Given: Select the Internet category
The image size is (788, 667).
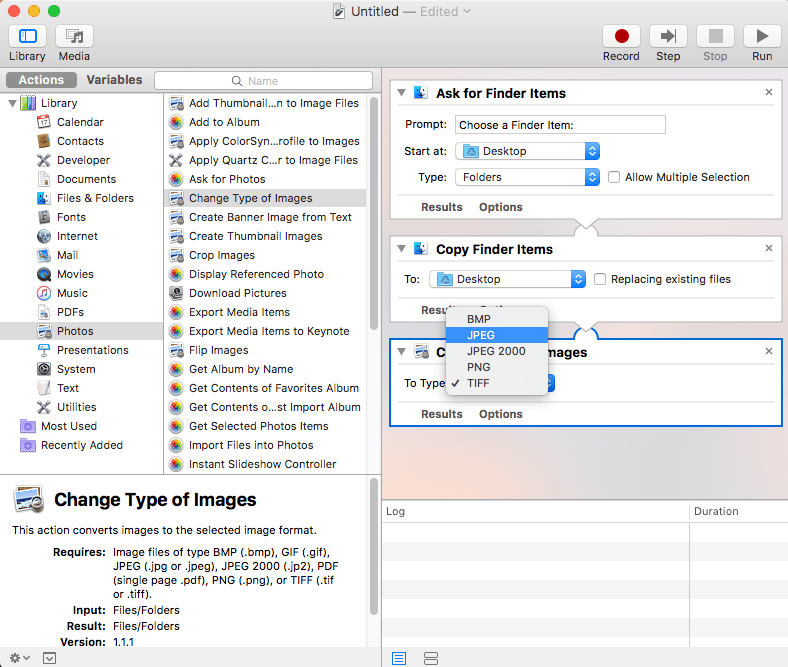Looking at the screenshot, I should (77, 236).
